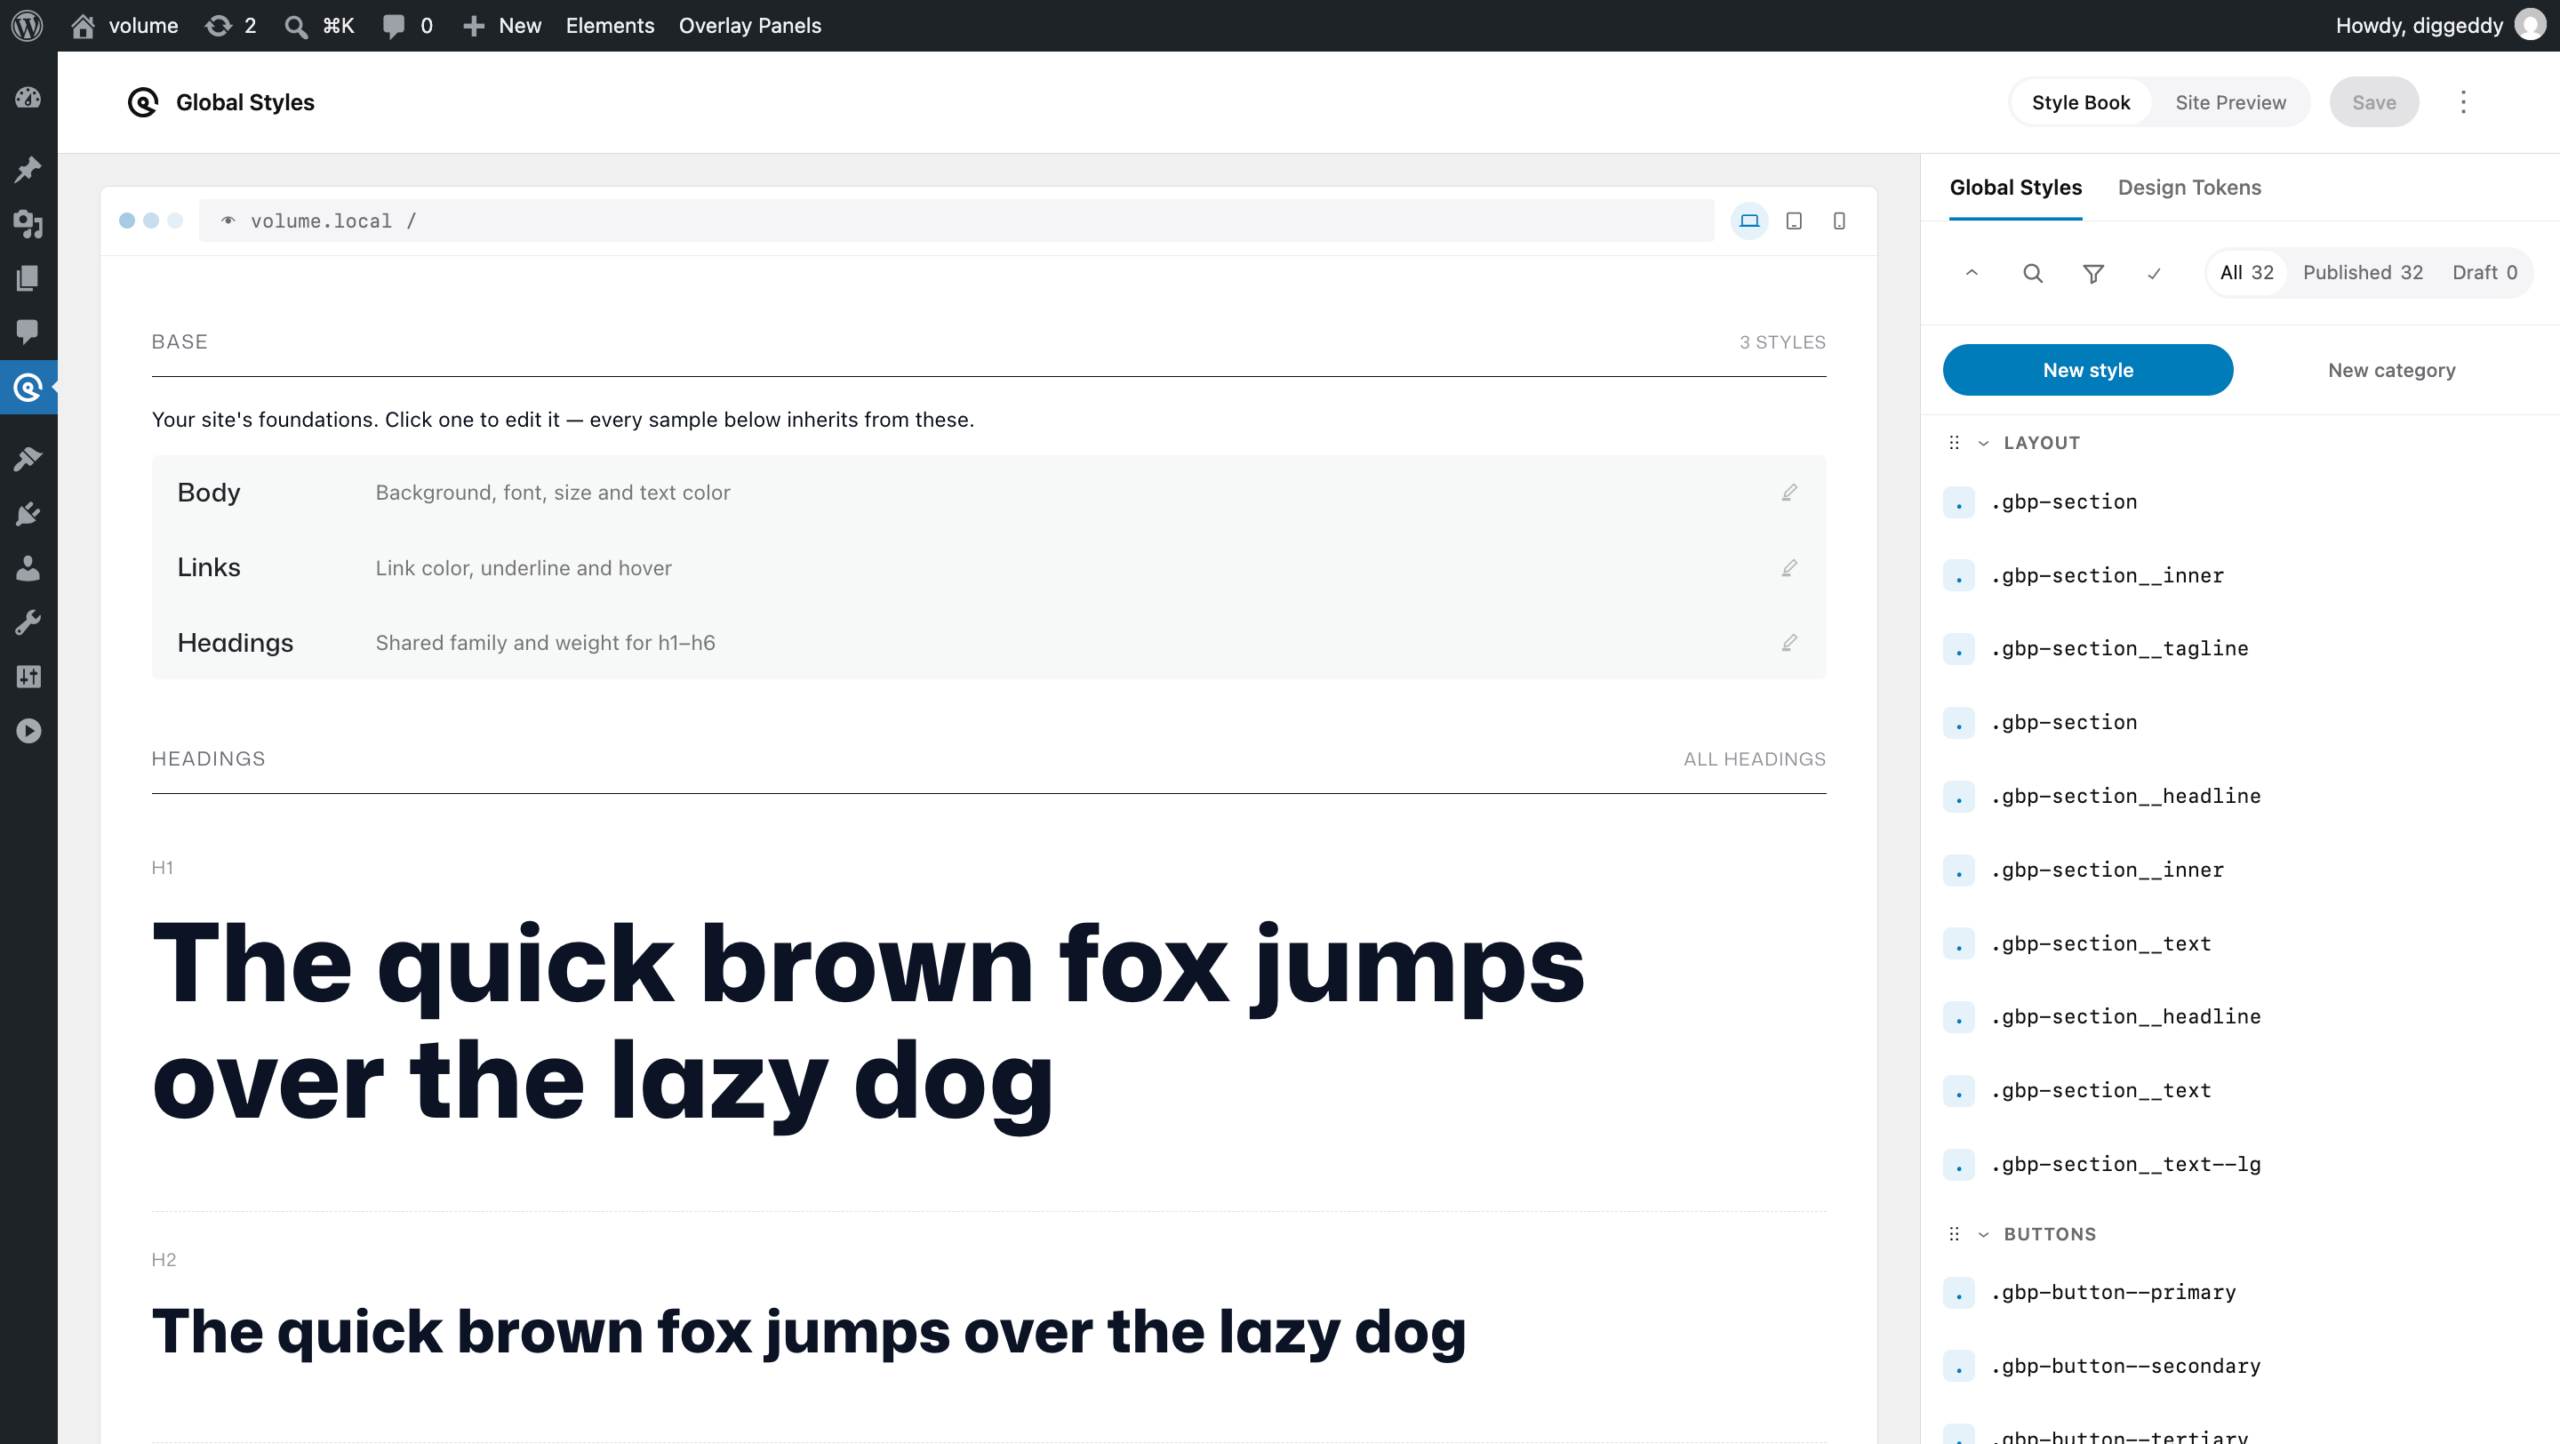Filter styles list by Draft 0
This screenshot has width=2560, height=1444.
coord(2484,272)
